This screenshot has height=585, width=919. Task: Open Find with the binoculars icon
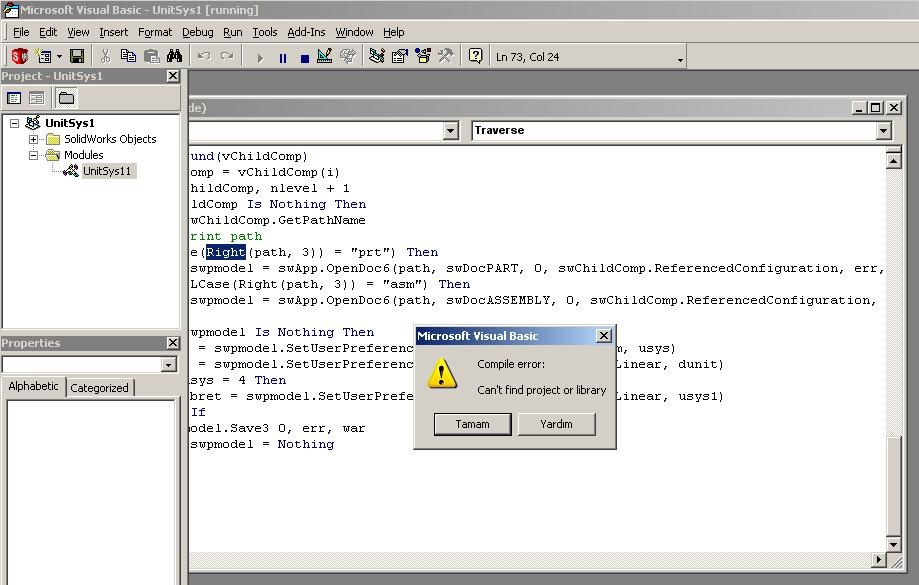pyautogui.click(x=174, y=56)
